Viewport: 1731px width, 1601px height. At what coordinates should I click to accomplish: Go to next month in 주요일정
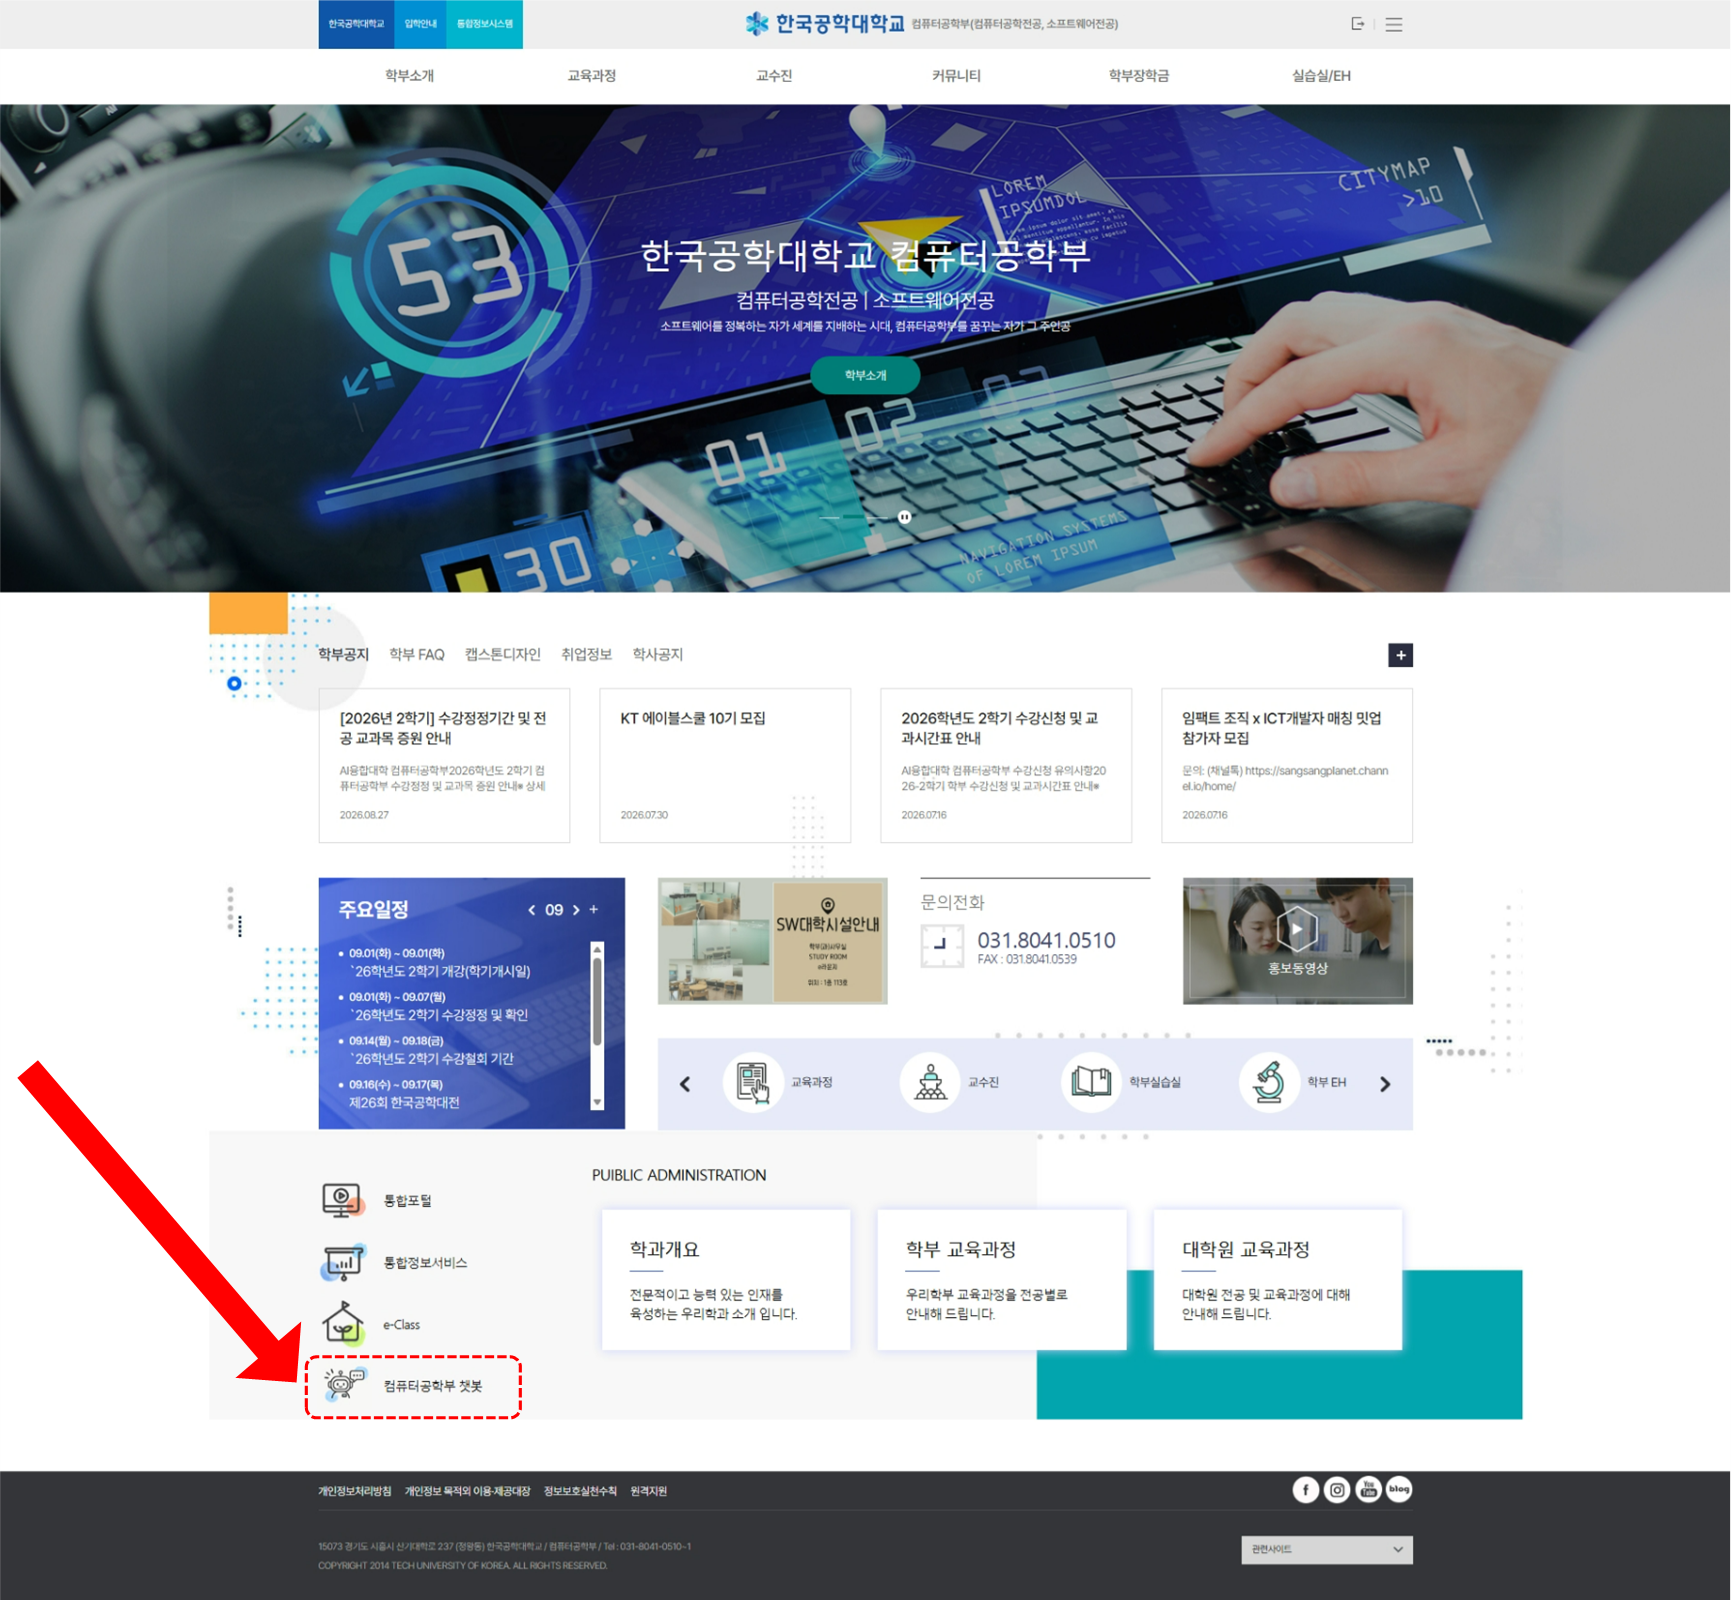576,910
